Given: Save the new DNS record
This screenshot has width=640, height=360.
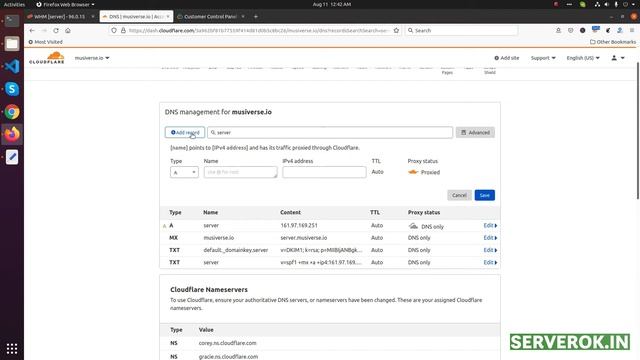Looking at the screenshot, I should pos(484,195).
